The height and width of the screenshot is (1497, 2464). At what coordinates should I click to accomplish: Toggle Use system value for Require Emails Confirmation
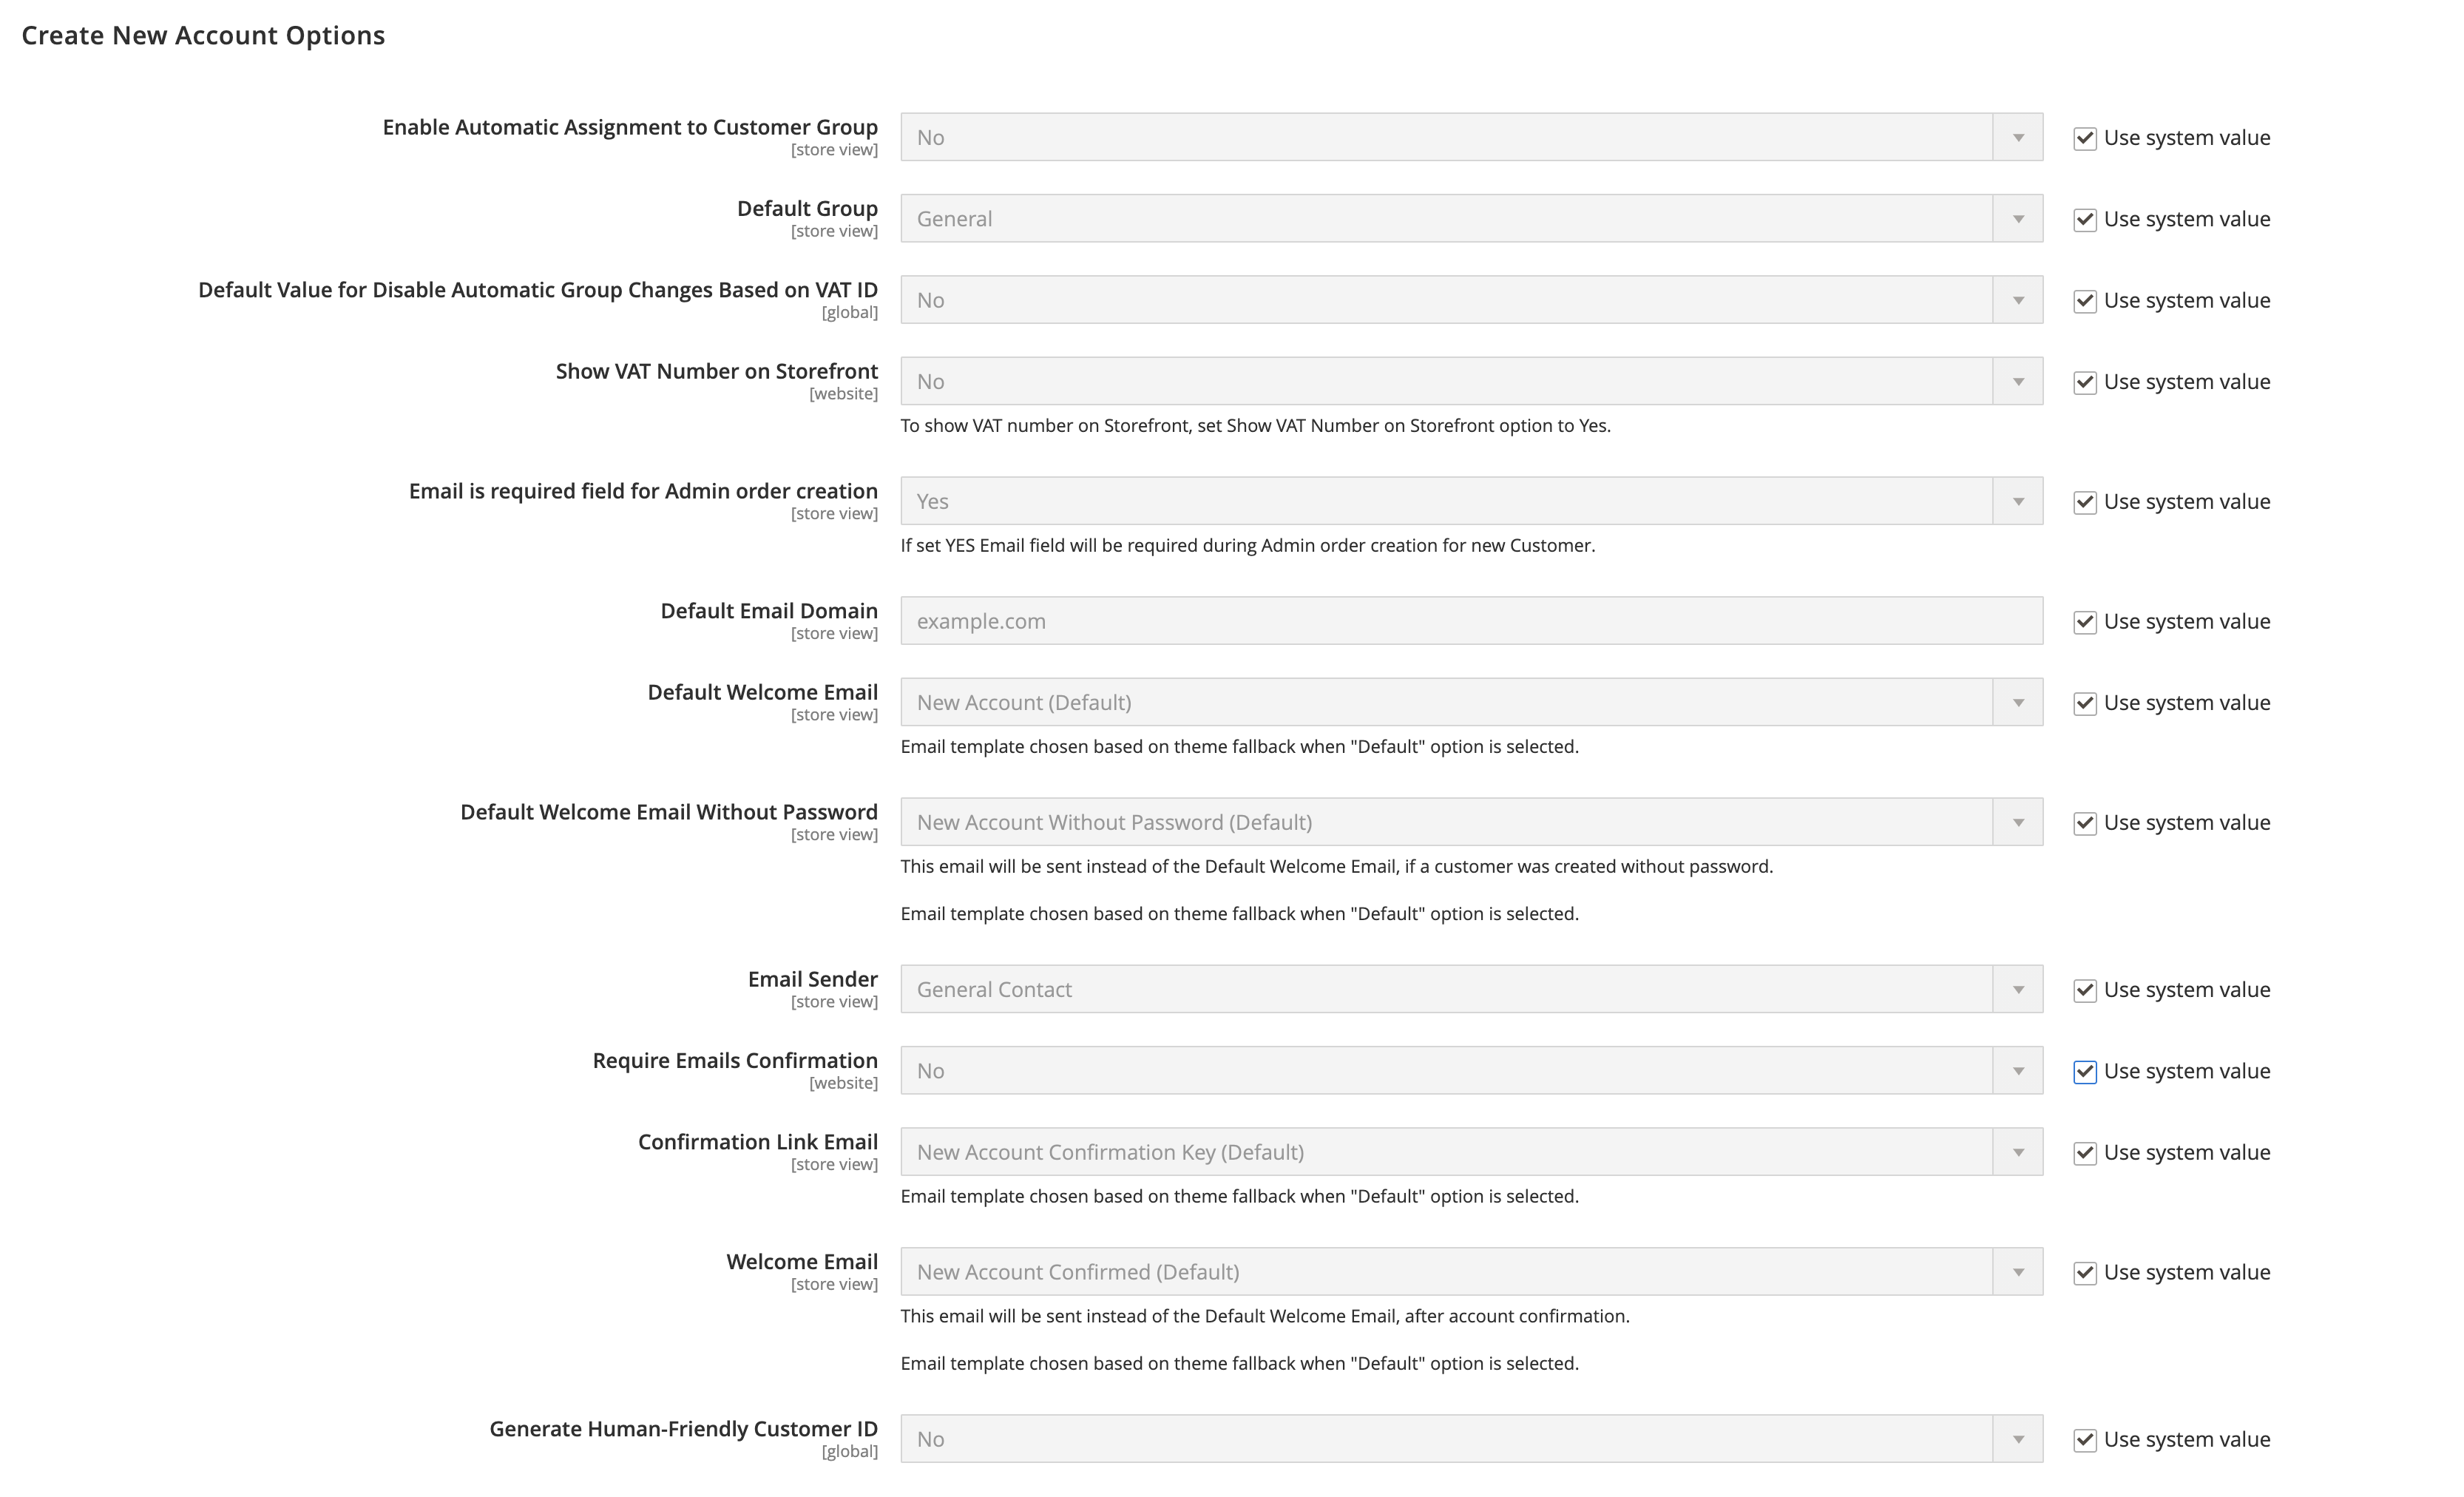pos(2084,1071)
